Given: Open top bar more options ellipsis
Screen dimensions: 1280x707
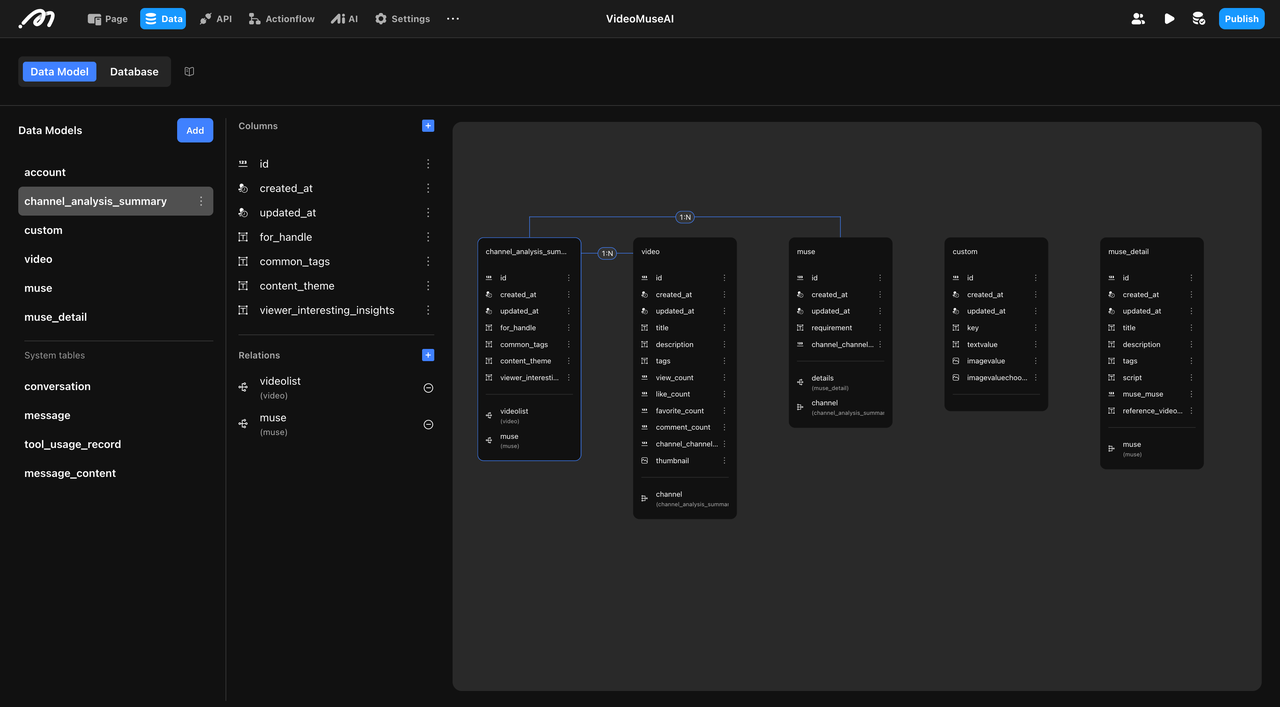Looking at the screenshot, I should point(453,19).
